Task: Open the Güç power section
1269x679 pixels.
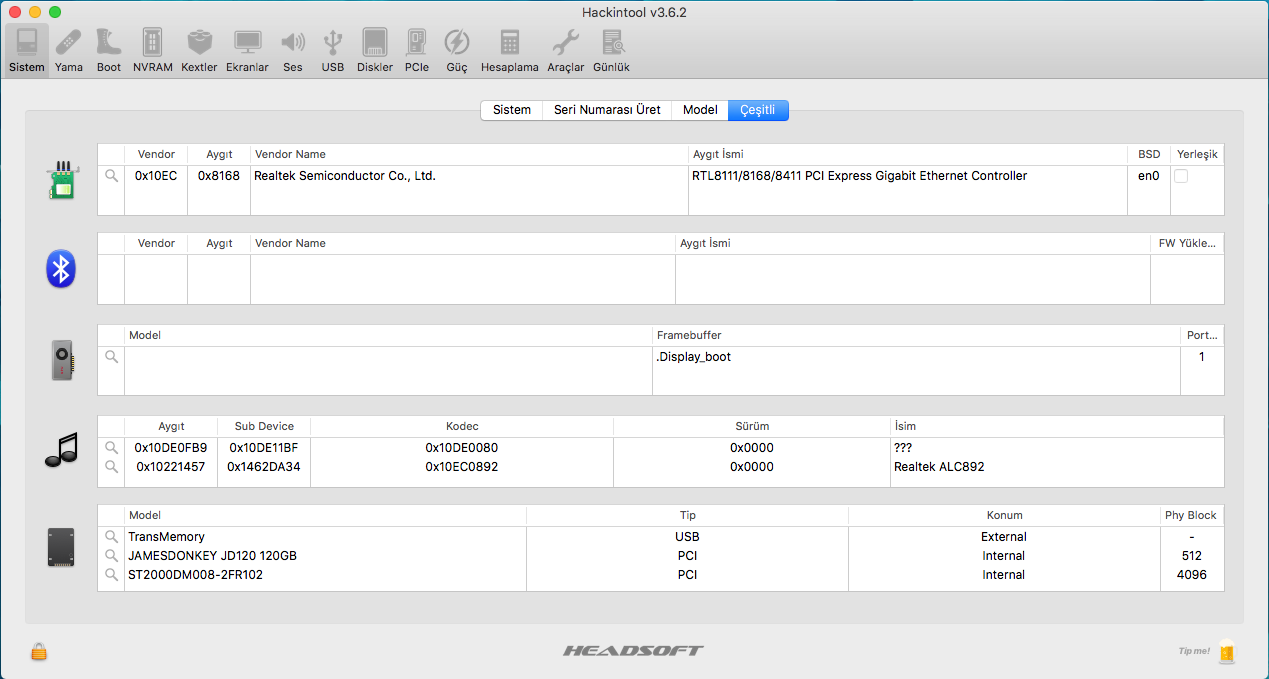Action: (457, 50)
